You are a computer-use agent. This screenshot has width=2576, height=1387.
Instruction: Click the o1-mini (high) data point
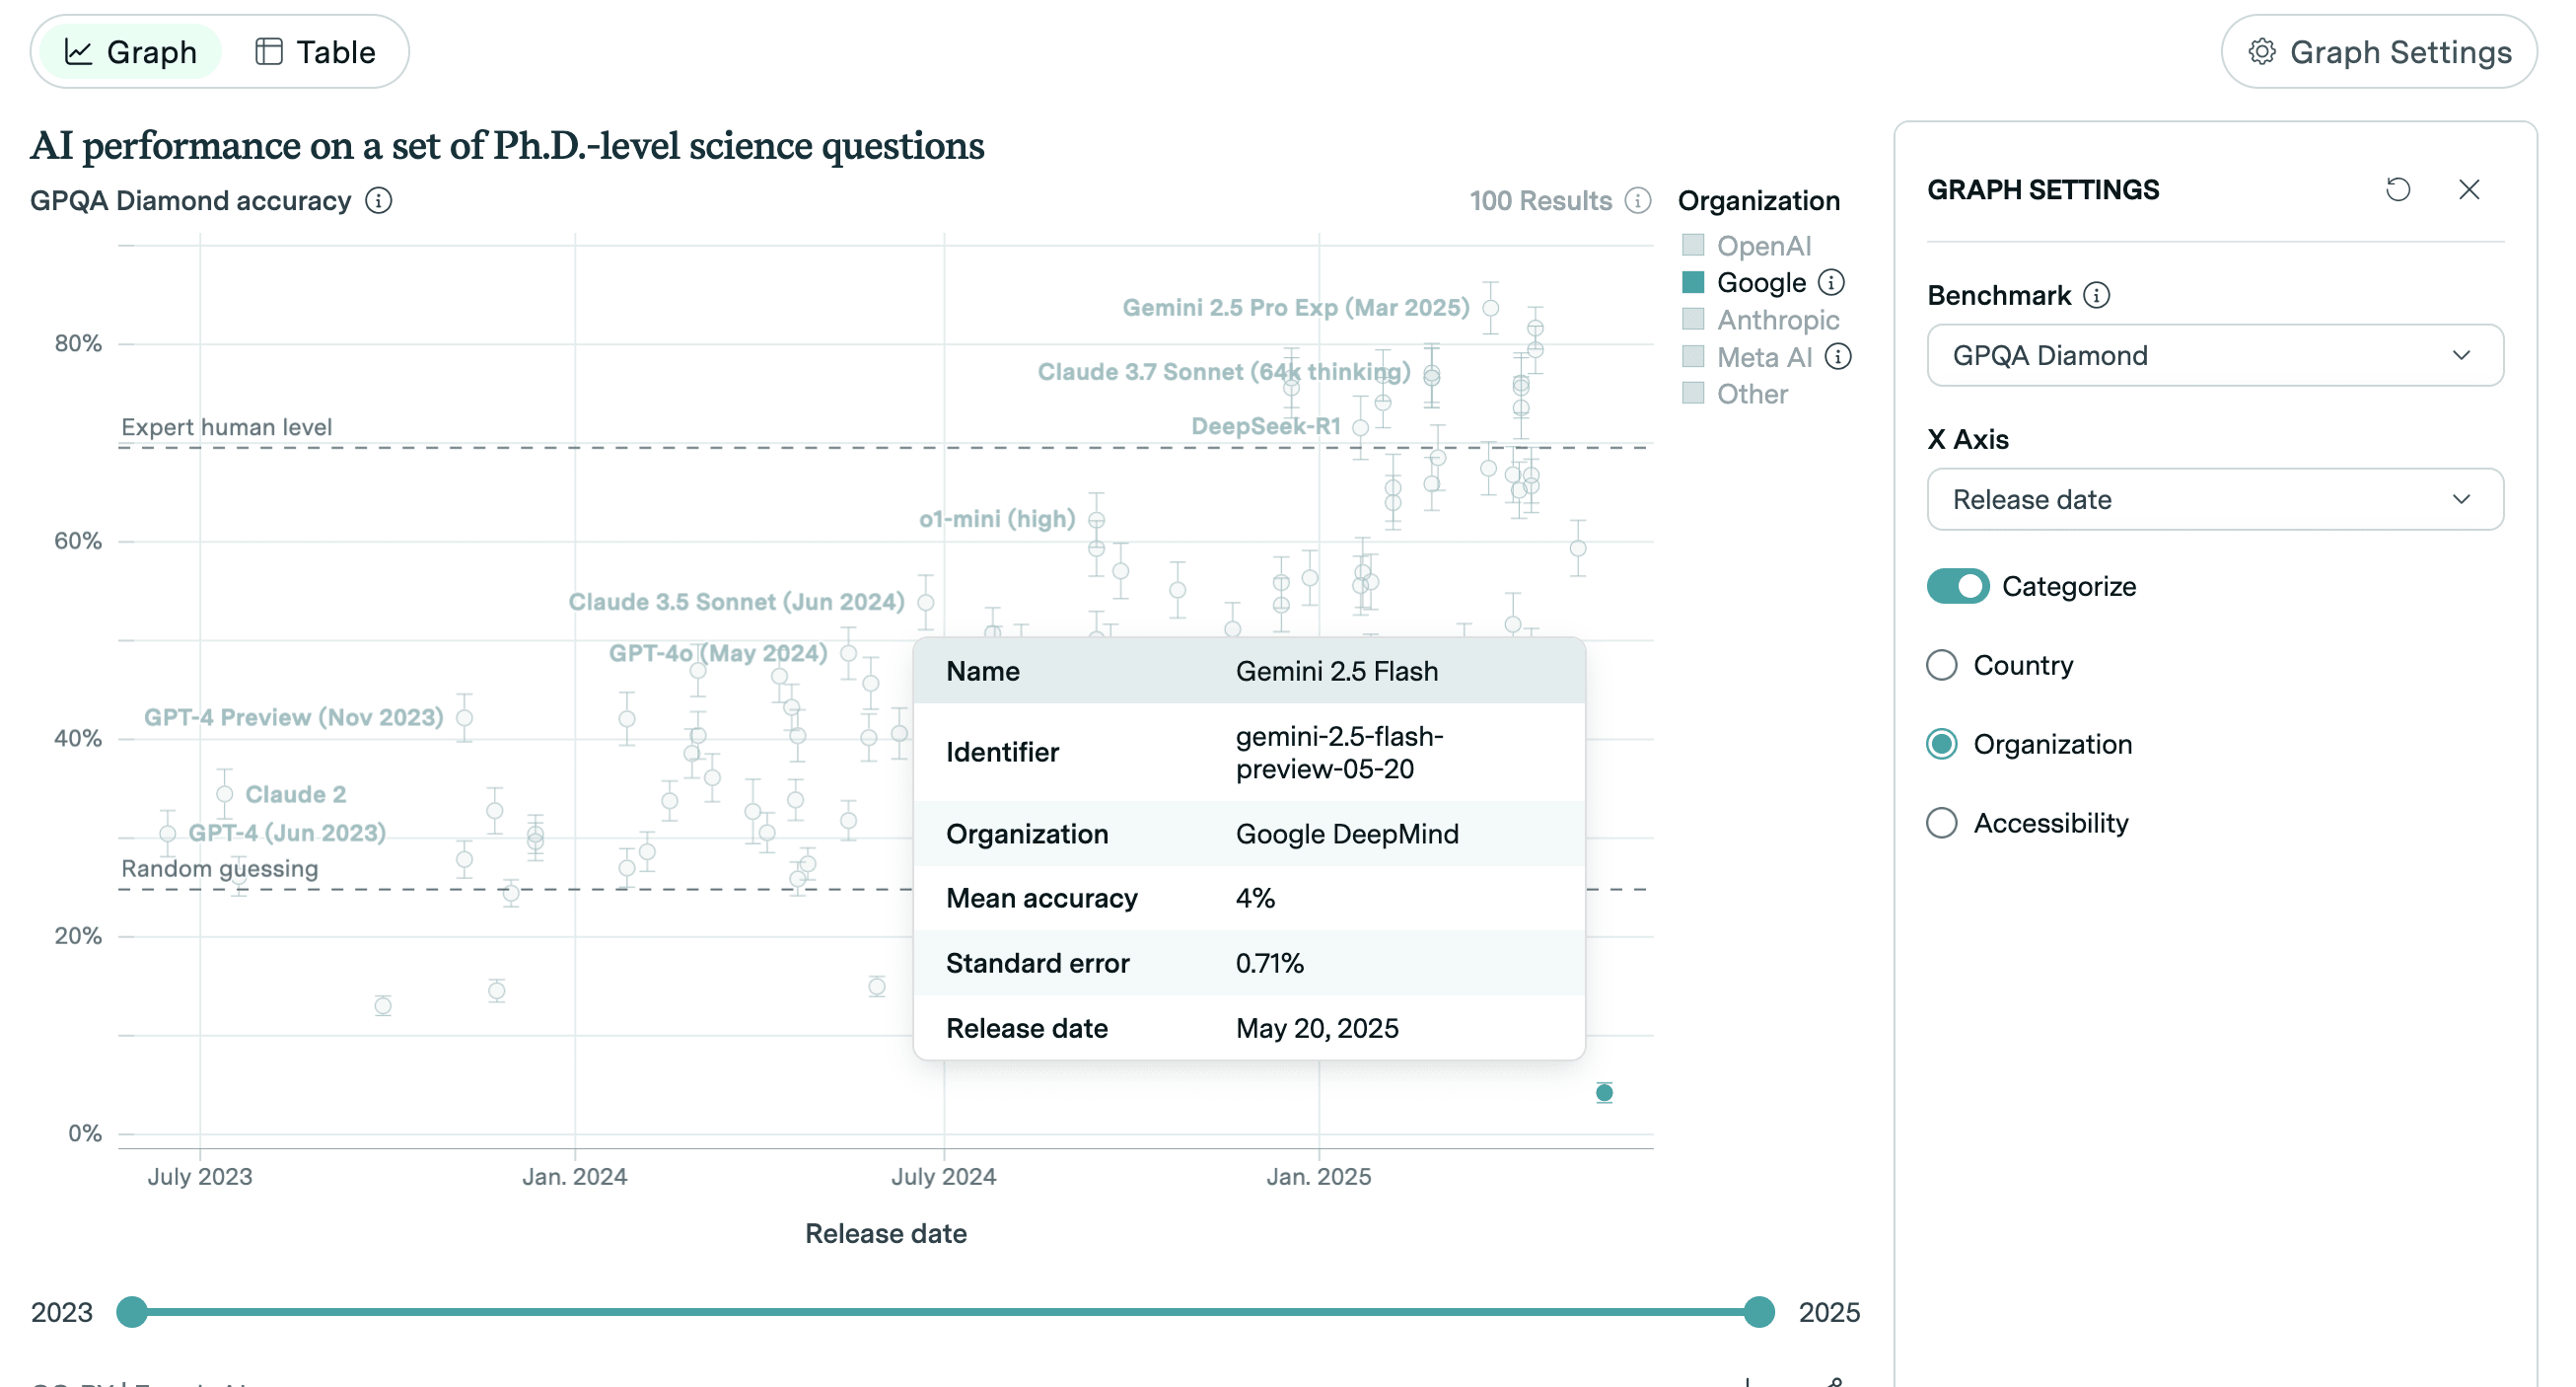pyautogui.click(x=1096, y=521)
